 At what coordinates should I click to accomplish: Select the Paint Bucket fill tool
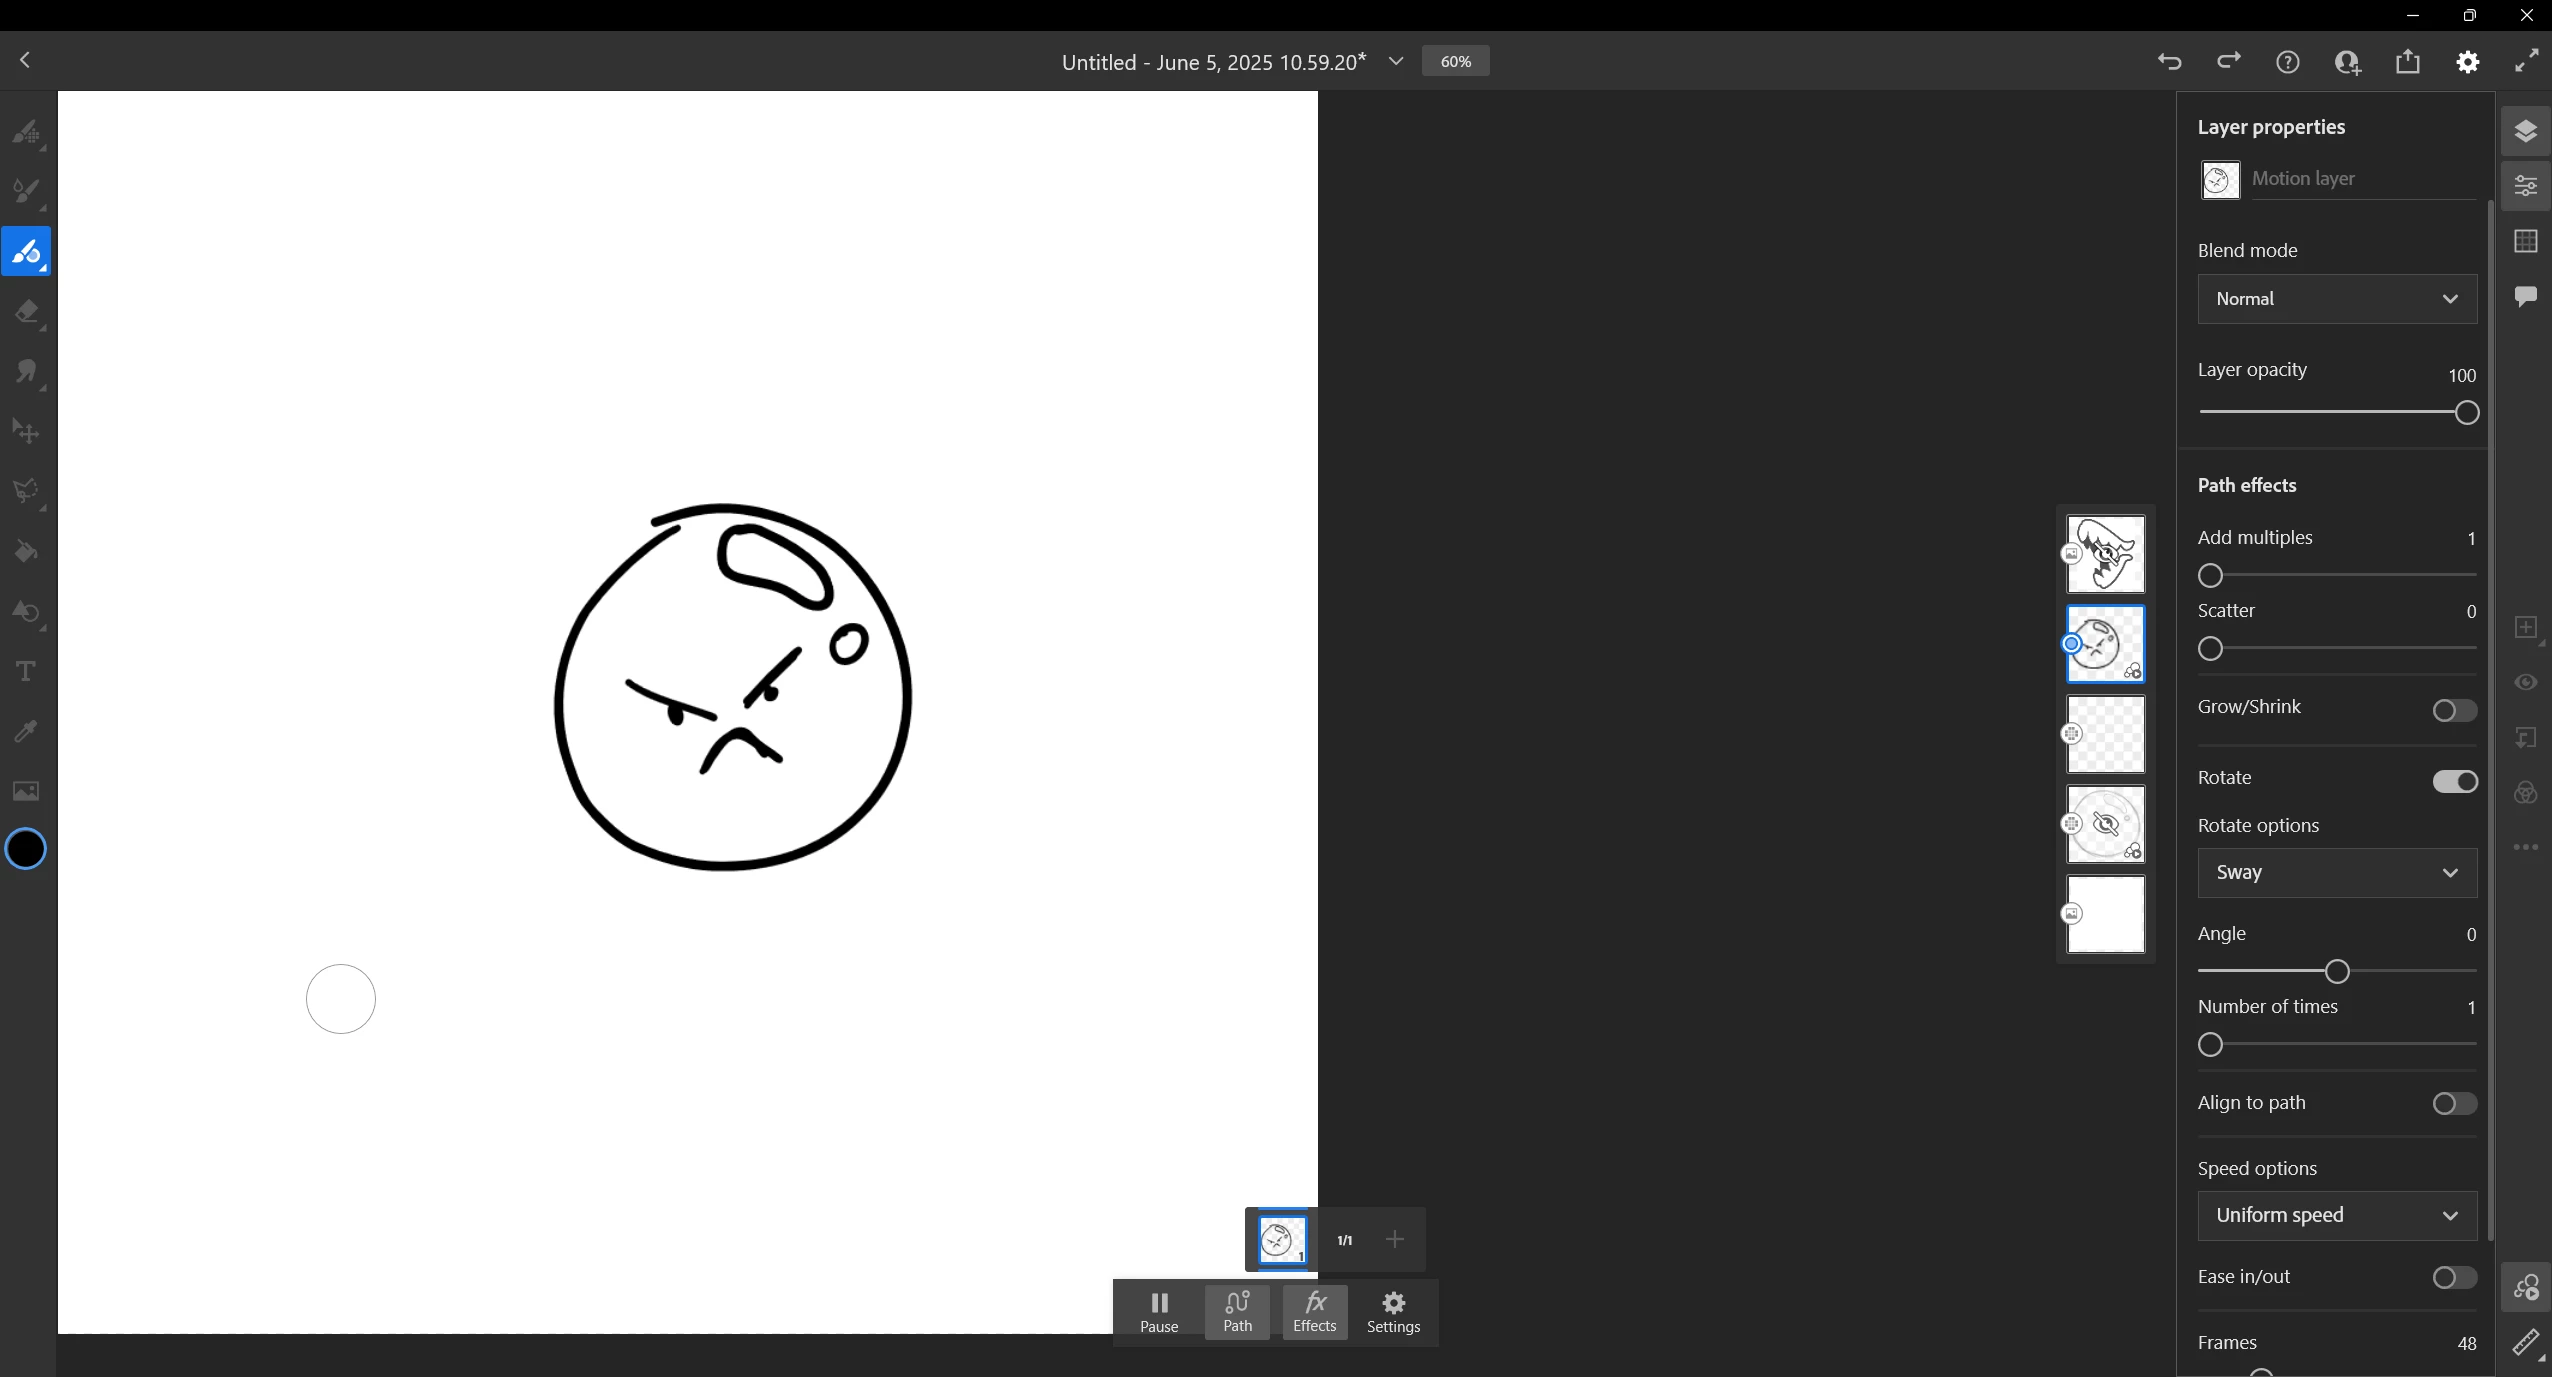(26, 551)
